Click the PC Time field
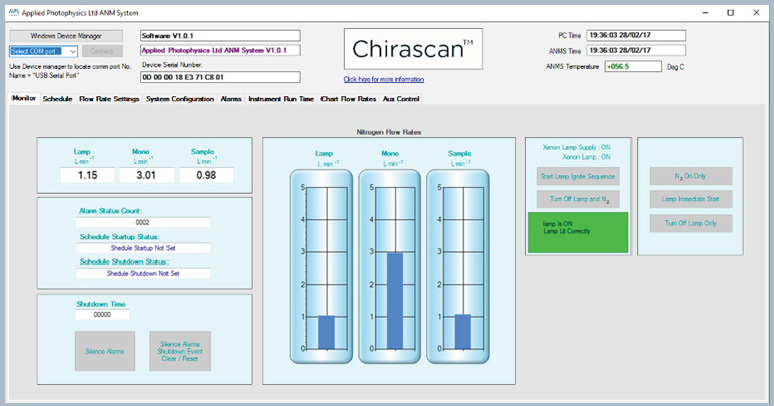This screenshot has width=774, height=406. click(636, 36)
